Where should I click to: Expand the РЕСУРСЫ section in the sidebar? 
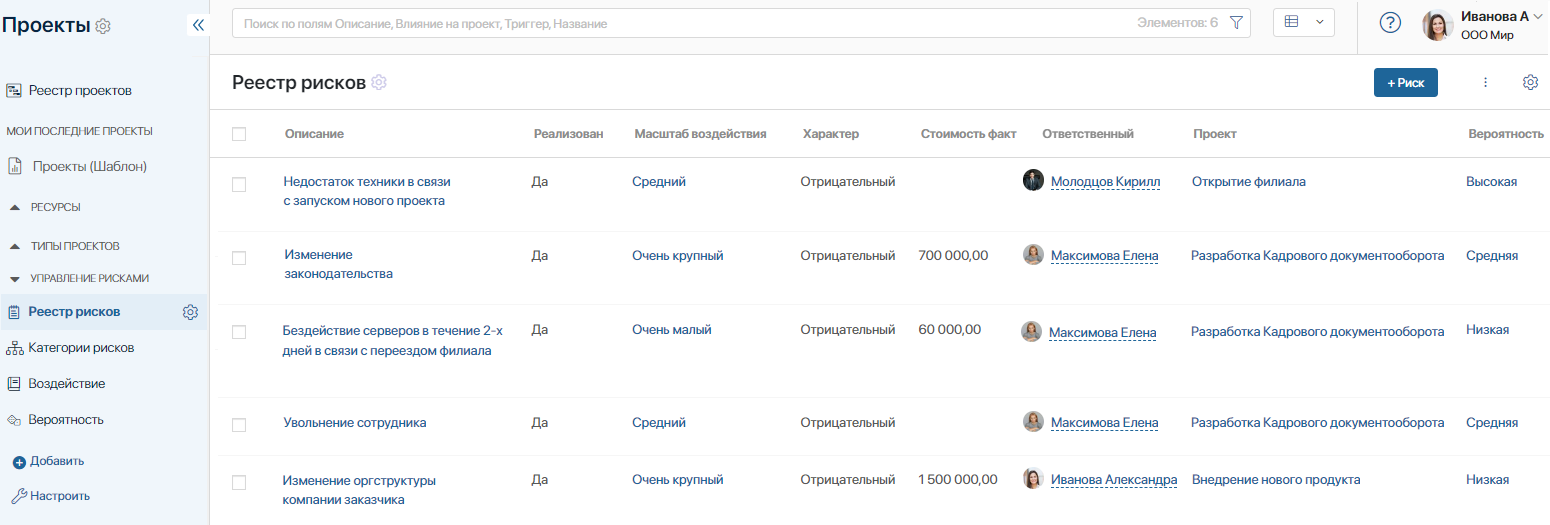pos(15,207)
